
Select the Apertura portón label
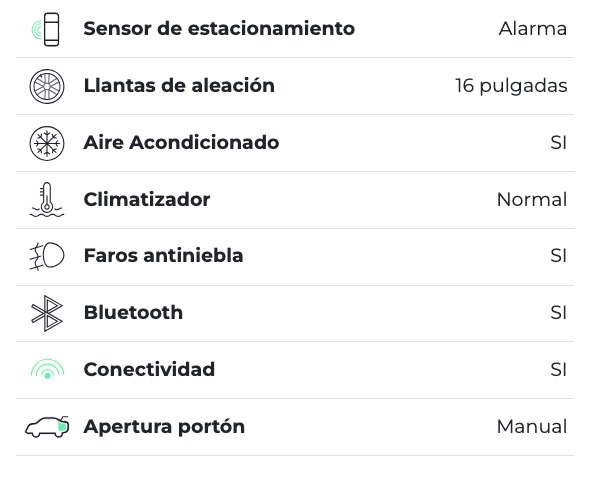click(164, 427)
